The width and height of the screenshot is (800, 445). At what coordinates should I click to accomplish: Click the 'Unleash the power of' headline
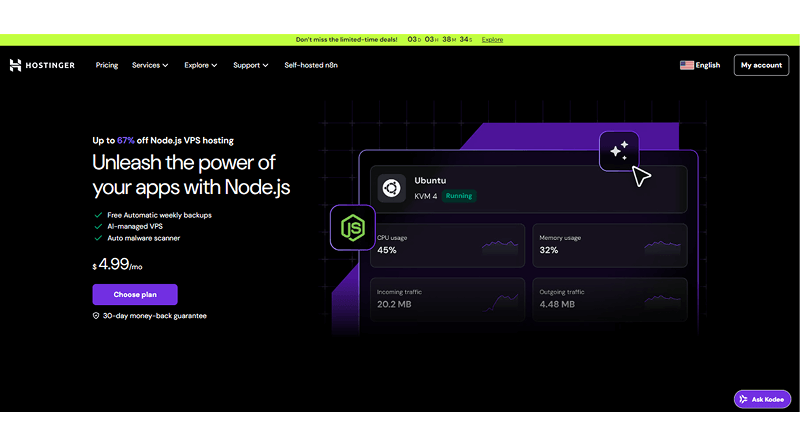(184, 163)
